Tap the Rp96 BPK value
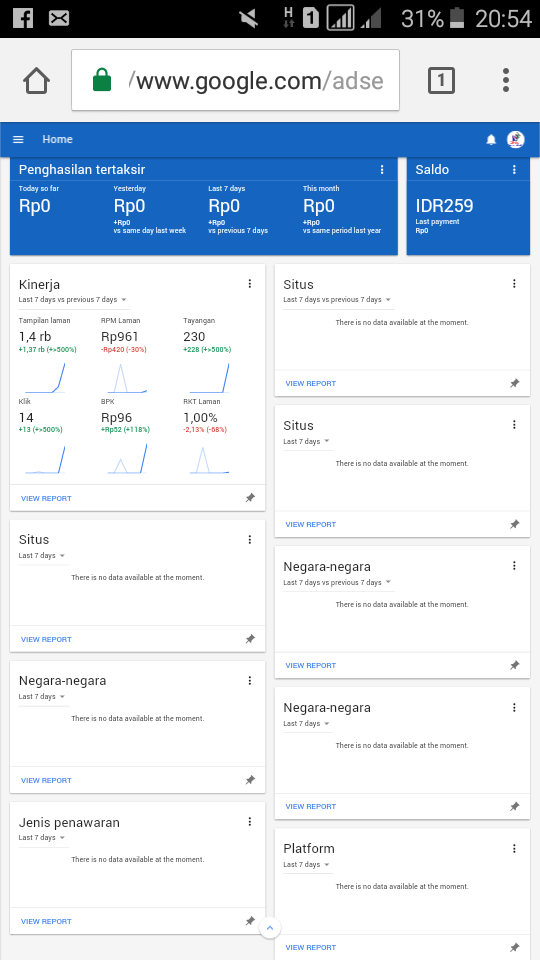The height and width of the screenshot is (960, 540). 116,418
